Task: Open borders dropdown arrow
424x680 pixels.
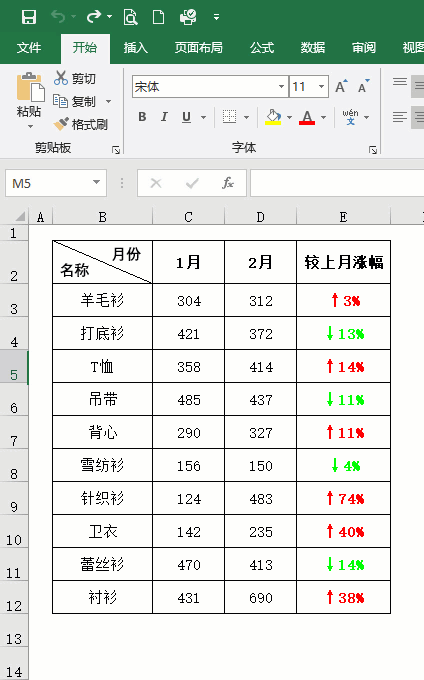Action: 246,117
